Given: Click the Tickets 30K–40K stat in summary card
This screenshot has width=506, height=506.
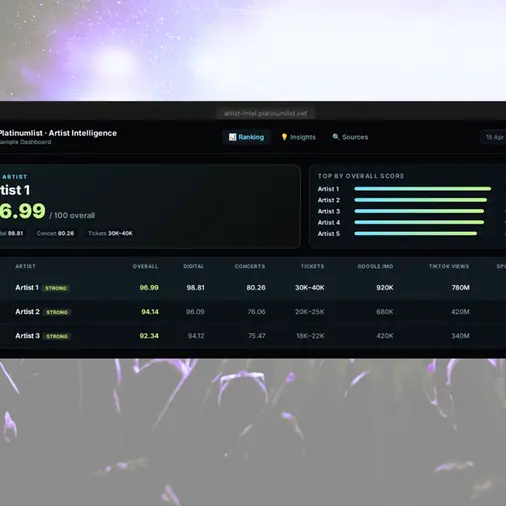Looking at the screenshot, I should (x=110, y=233).
